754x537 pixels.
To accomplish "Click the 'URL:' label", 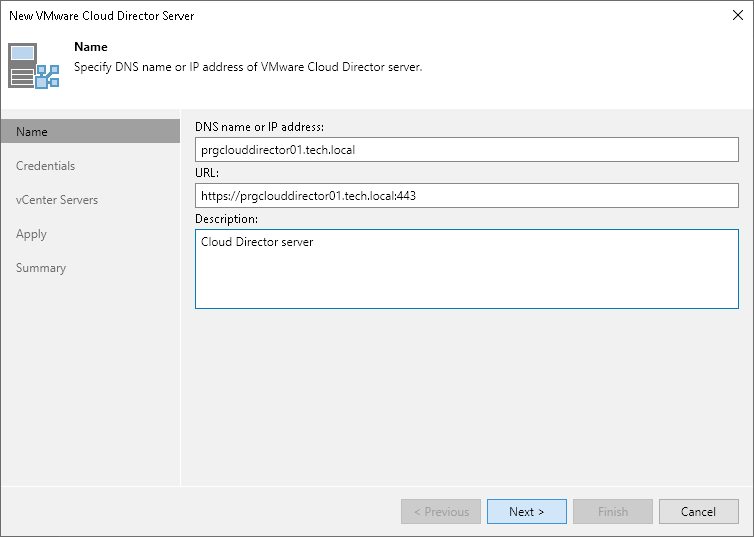I will (x=207, y=173).
